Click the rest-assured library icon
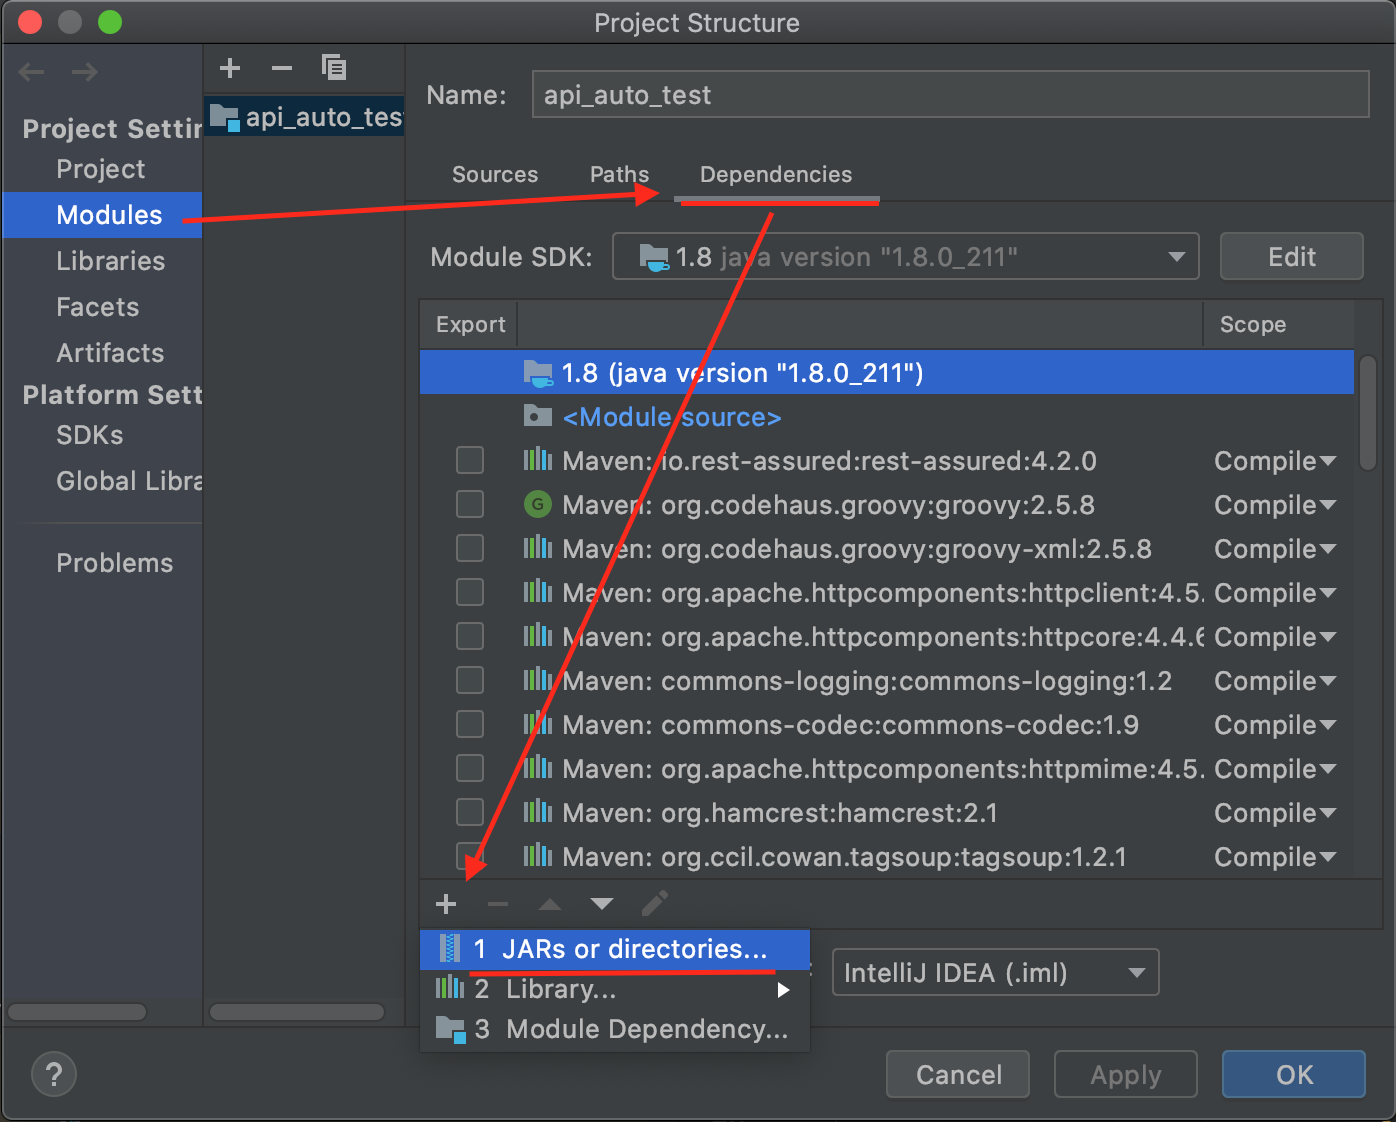Image resolution: width=1396 pixels, height=1122 pixels. [x=538, y=460]
